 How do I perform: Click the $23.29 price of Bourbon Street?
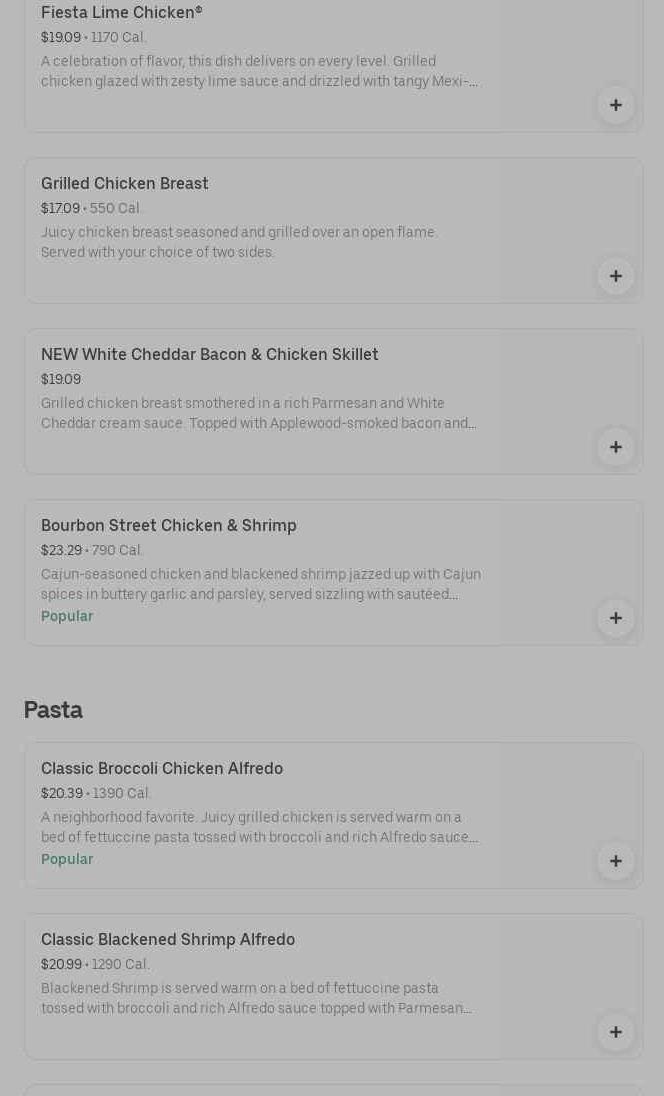point(61,551)
